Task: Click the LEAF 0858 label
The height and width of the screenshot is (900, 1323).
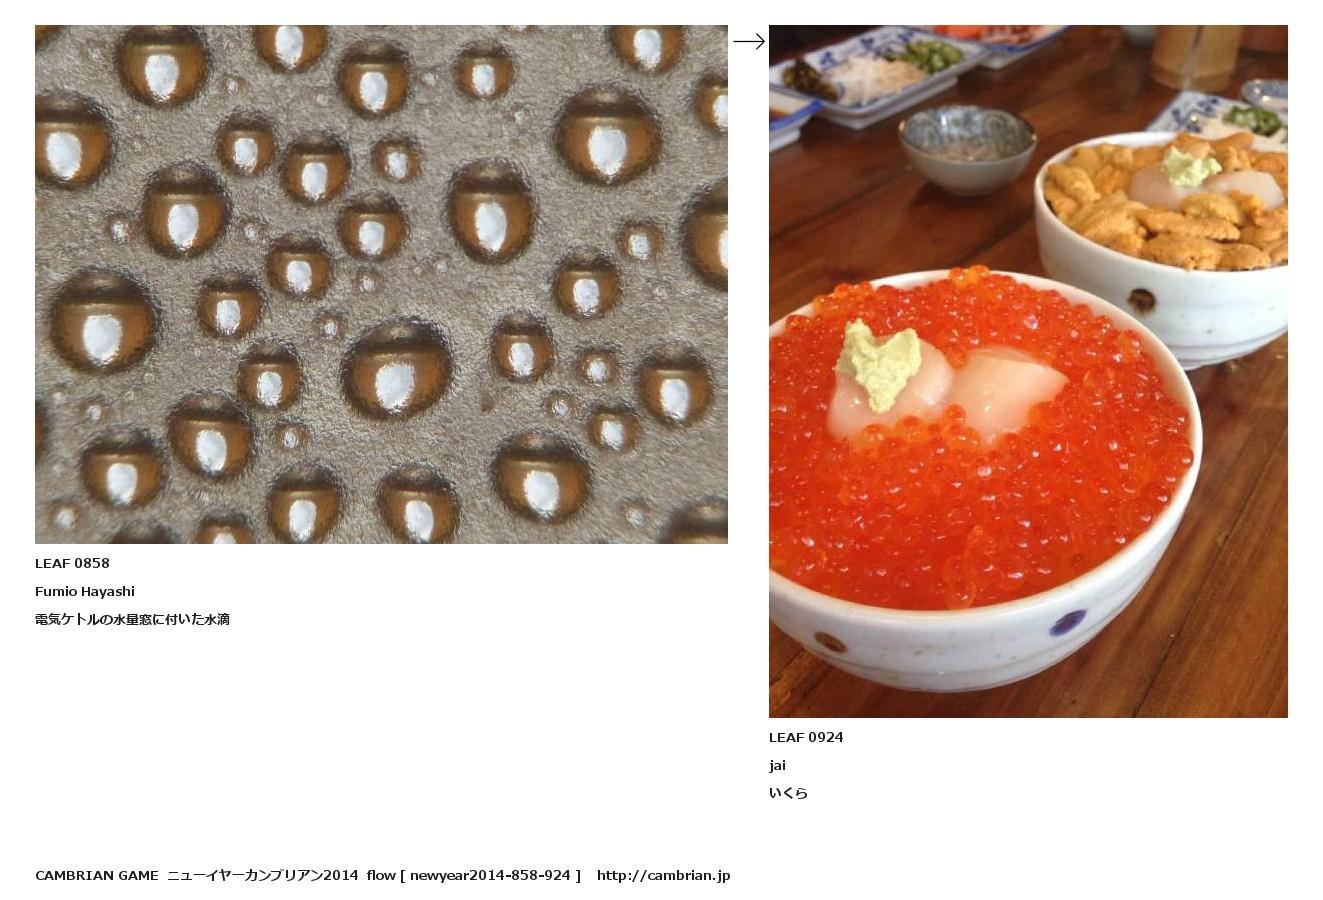Action: (72, 563)
